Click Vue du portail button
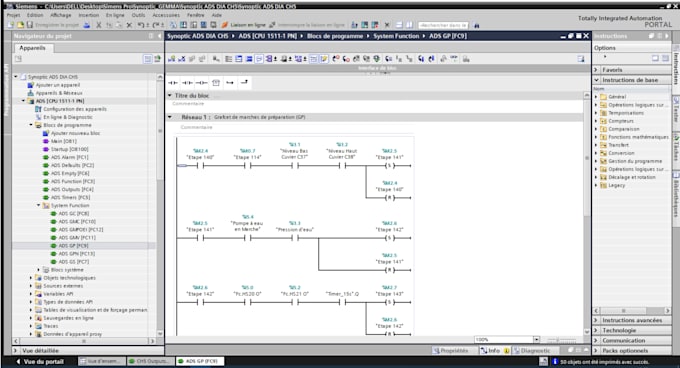 (40, 361)
